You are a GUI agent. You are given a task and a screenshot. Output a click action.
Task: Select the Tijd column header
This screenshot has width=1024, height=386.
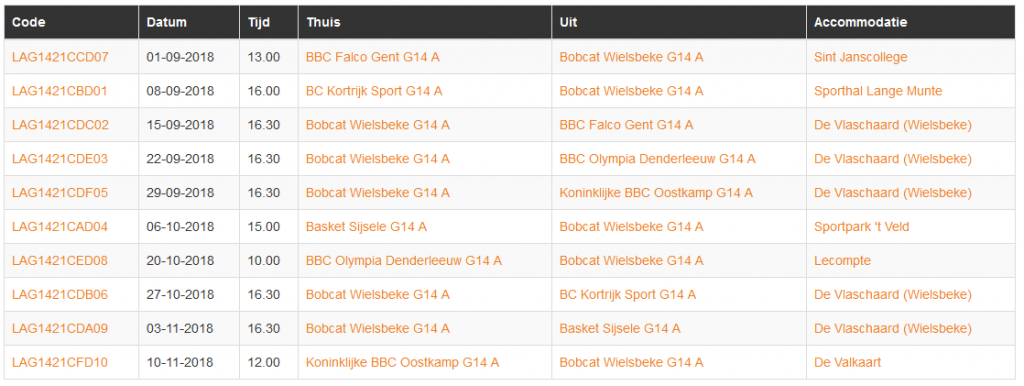click(259, 22)
